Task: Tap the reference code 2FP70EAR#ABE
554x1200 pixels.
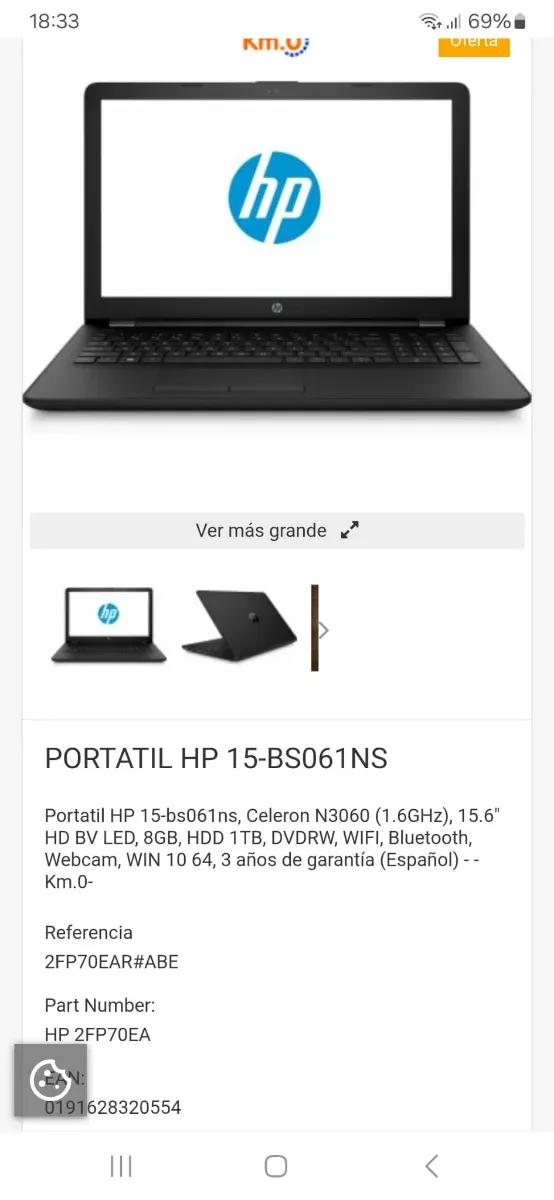Action: point(112,962)
